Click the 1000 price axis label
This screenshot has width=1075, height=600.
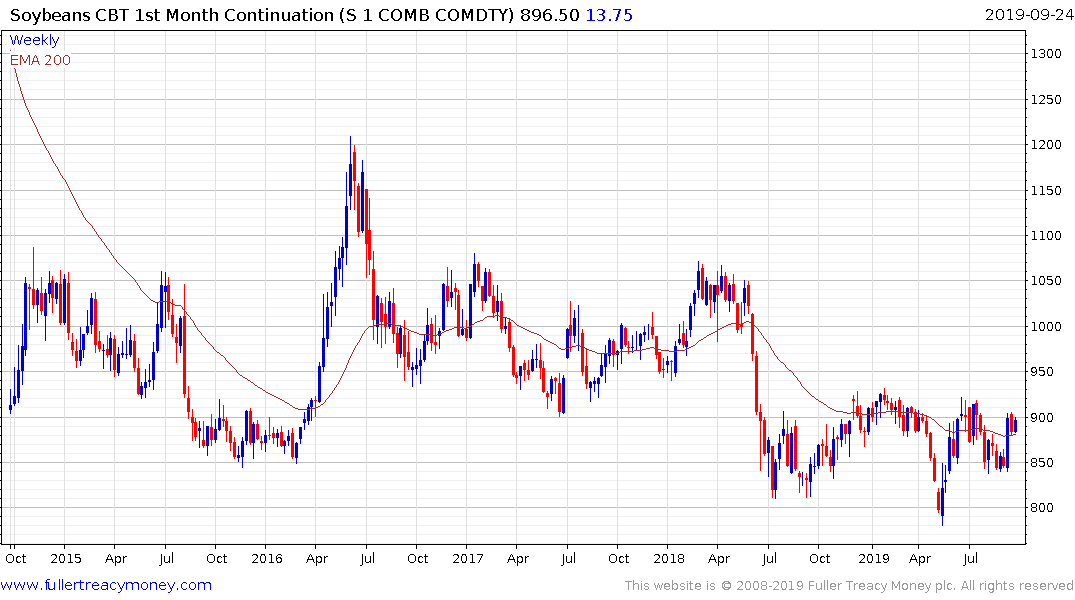(1046, 326)
